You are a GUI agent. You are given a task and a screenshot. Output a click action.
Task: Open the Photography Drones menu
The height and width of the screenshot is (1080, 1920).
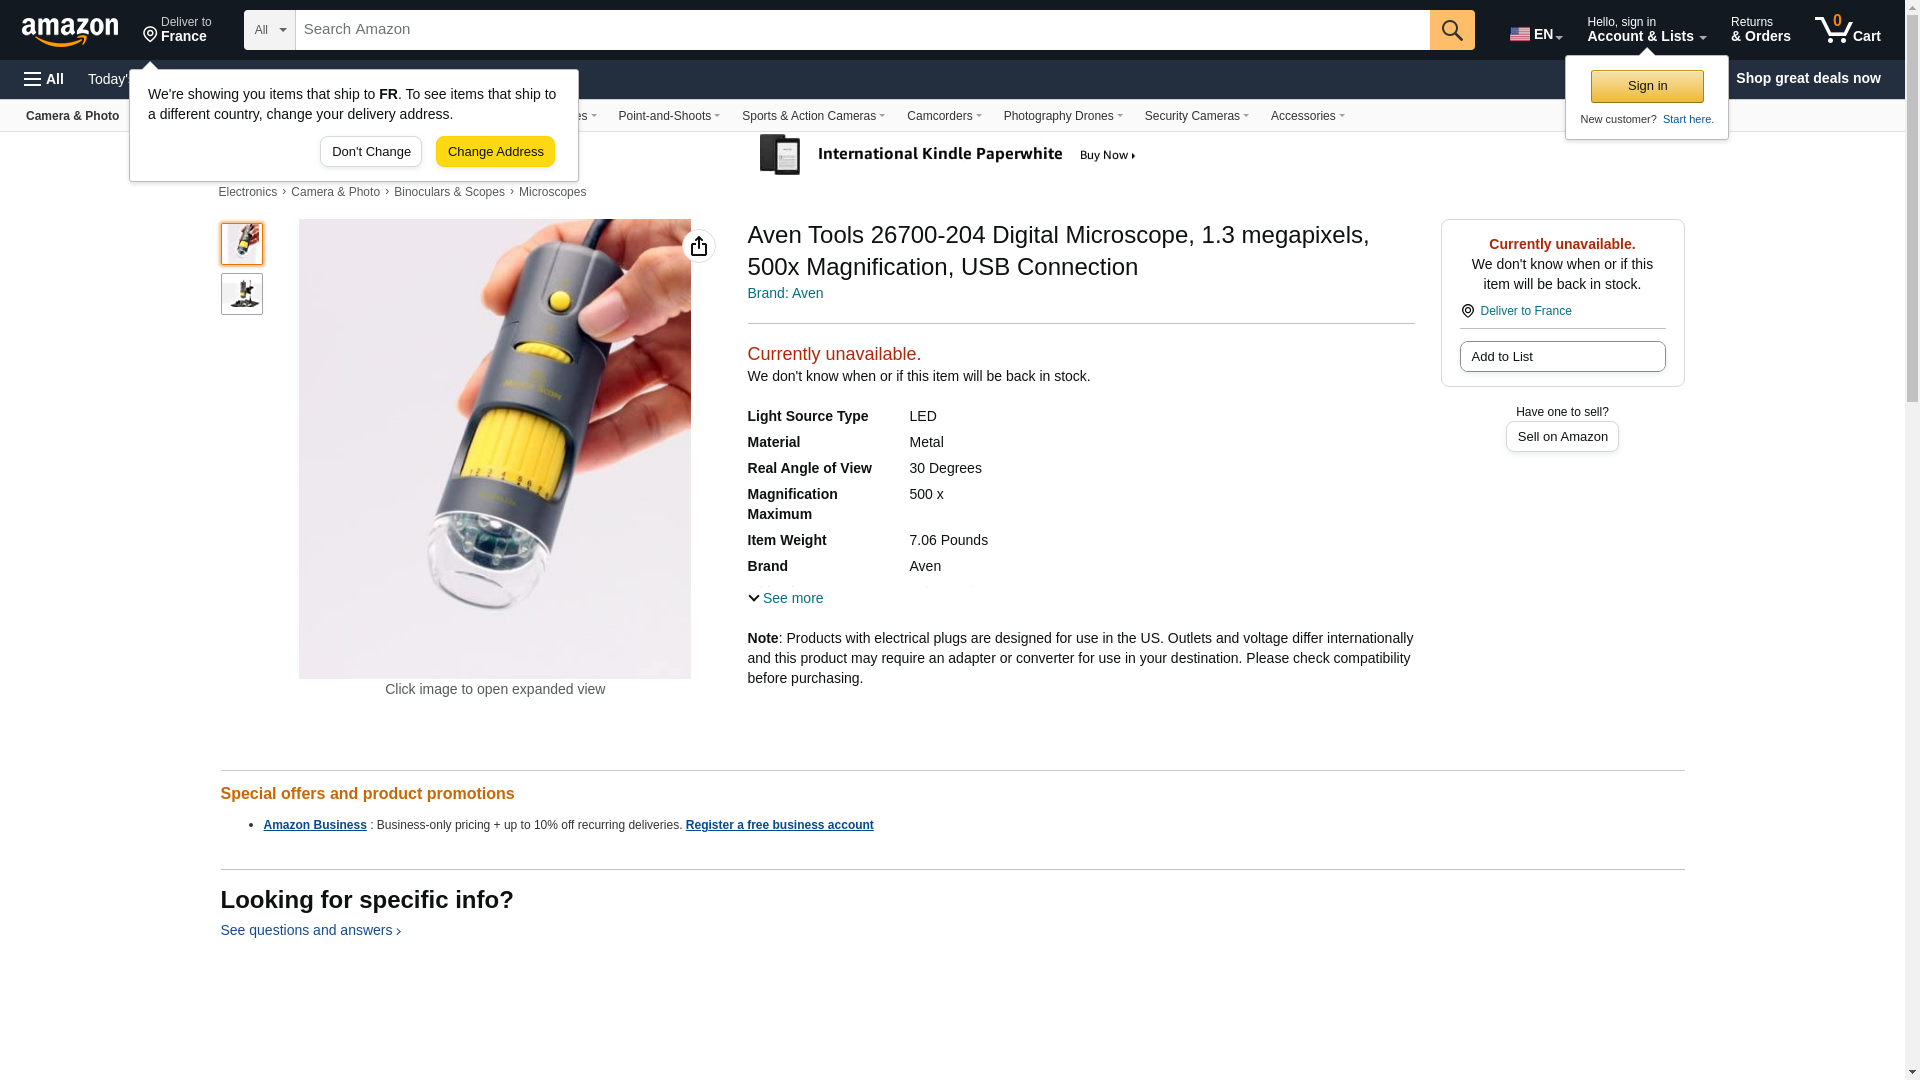click(x=1063, y=116)
